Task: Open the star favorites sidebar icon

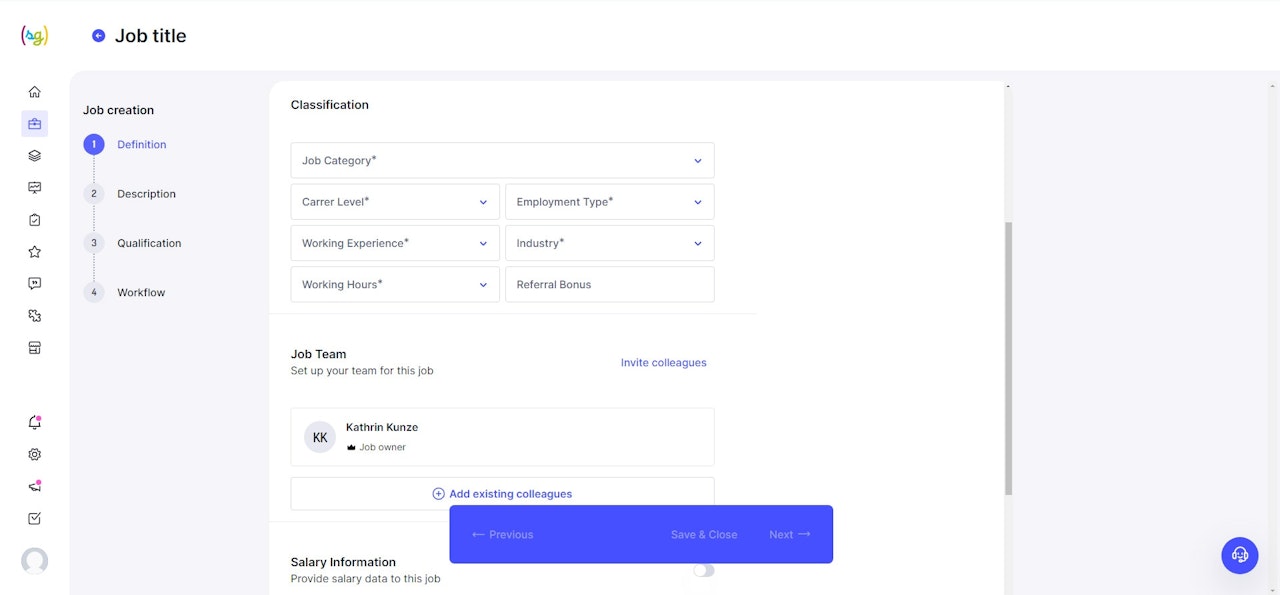Action: click(x=34, y=252)
